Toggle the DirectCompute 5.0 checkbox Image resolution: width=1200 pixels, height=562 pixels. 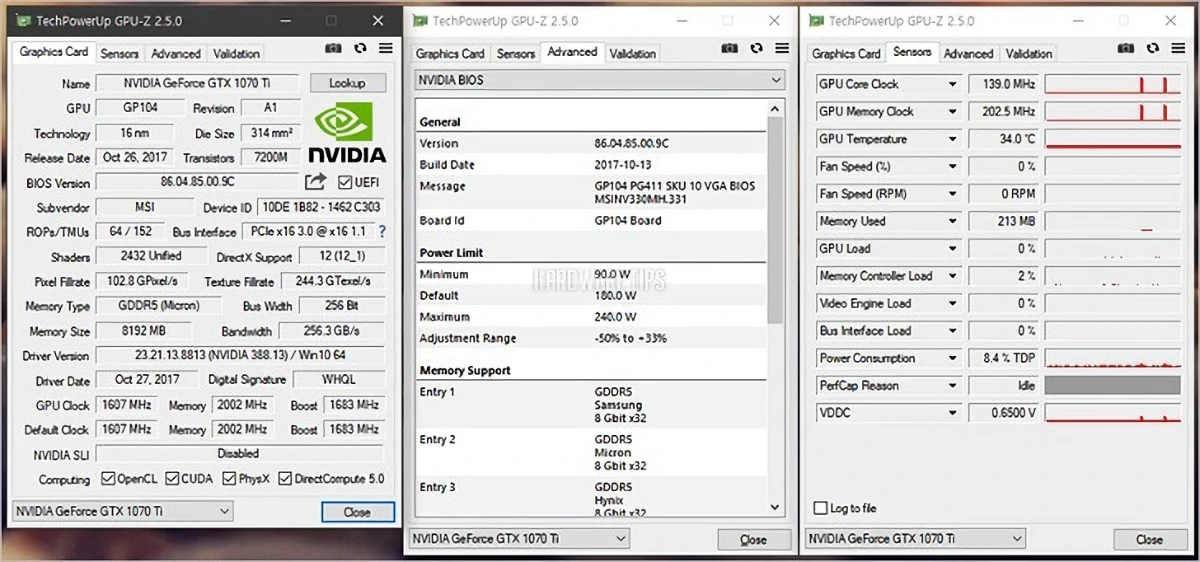pyautogui.click(x=285, y=479)
